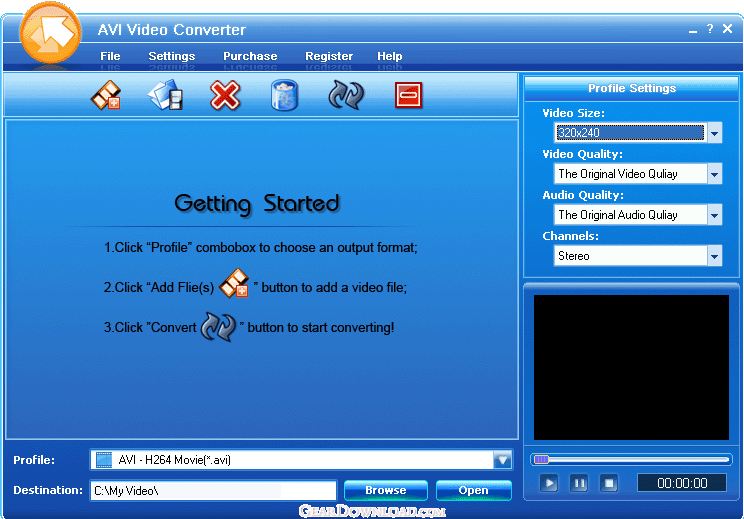Play the preview video
Viewport: 744px width, 519px height.
[x=549, y=483]
